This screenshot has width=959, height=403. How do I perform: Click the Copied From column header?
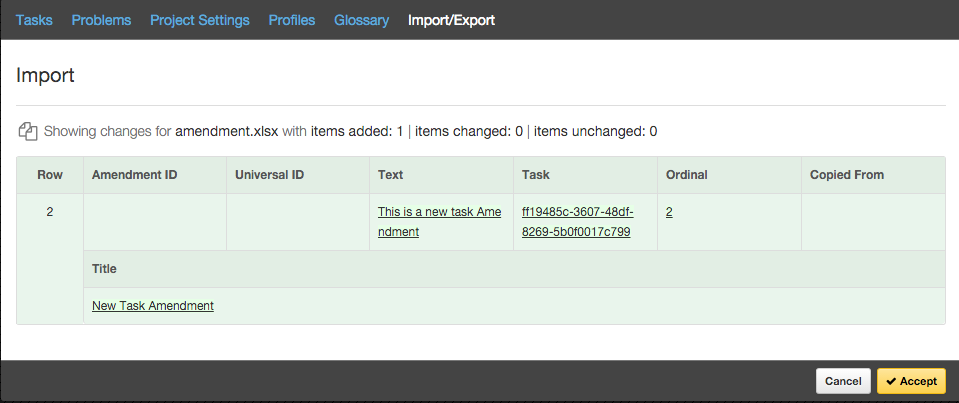point(846,175)
